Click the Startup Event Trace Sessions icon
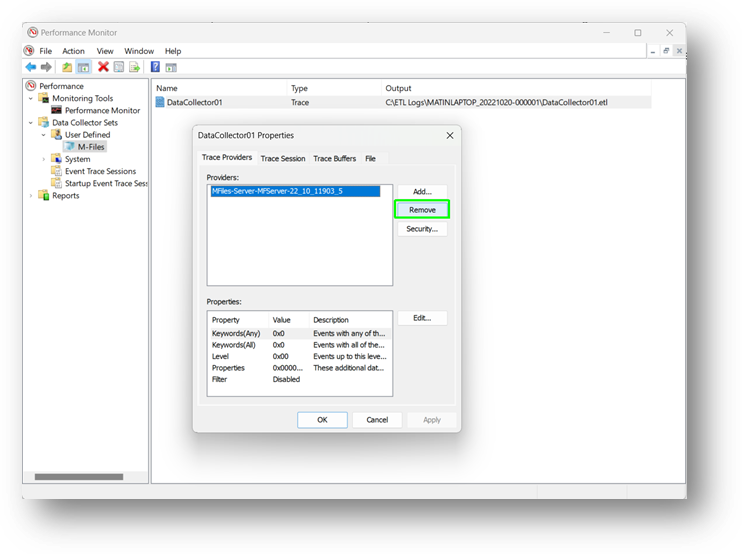 56,183
